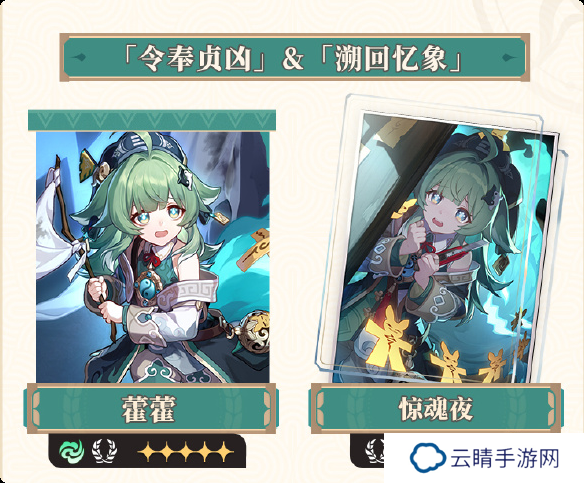
Task: Select the first gold rarity star
Action: coord(147,452)
